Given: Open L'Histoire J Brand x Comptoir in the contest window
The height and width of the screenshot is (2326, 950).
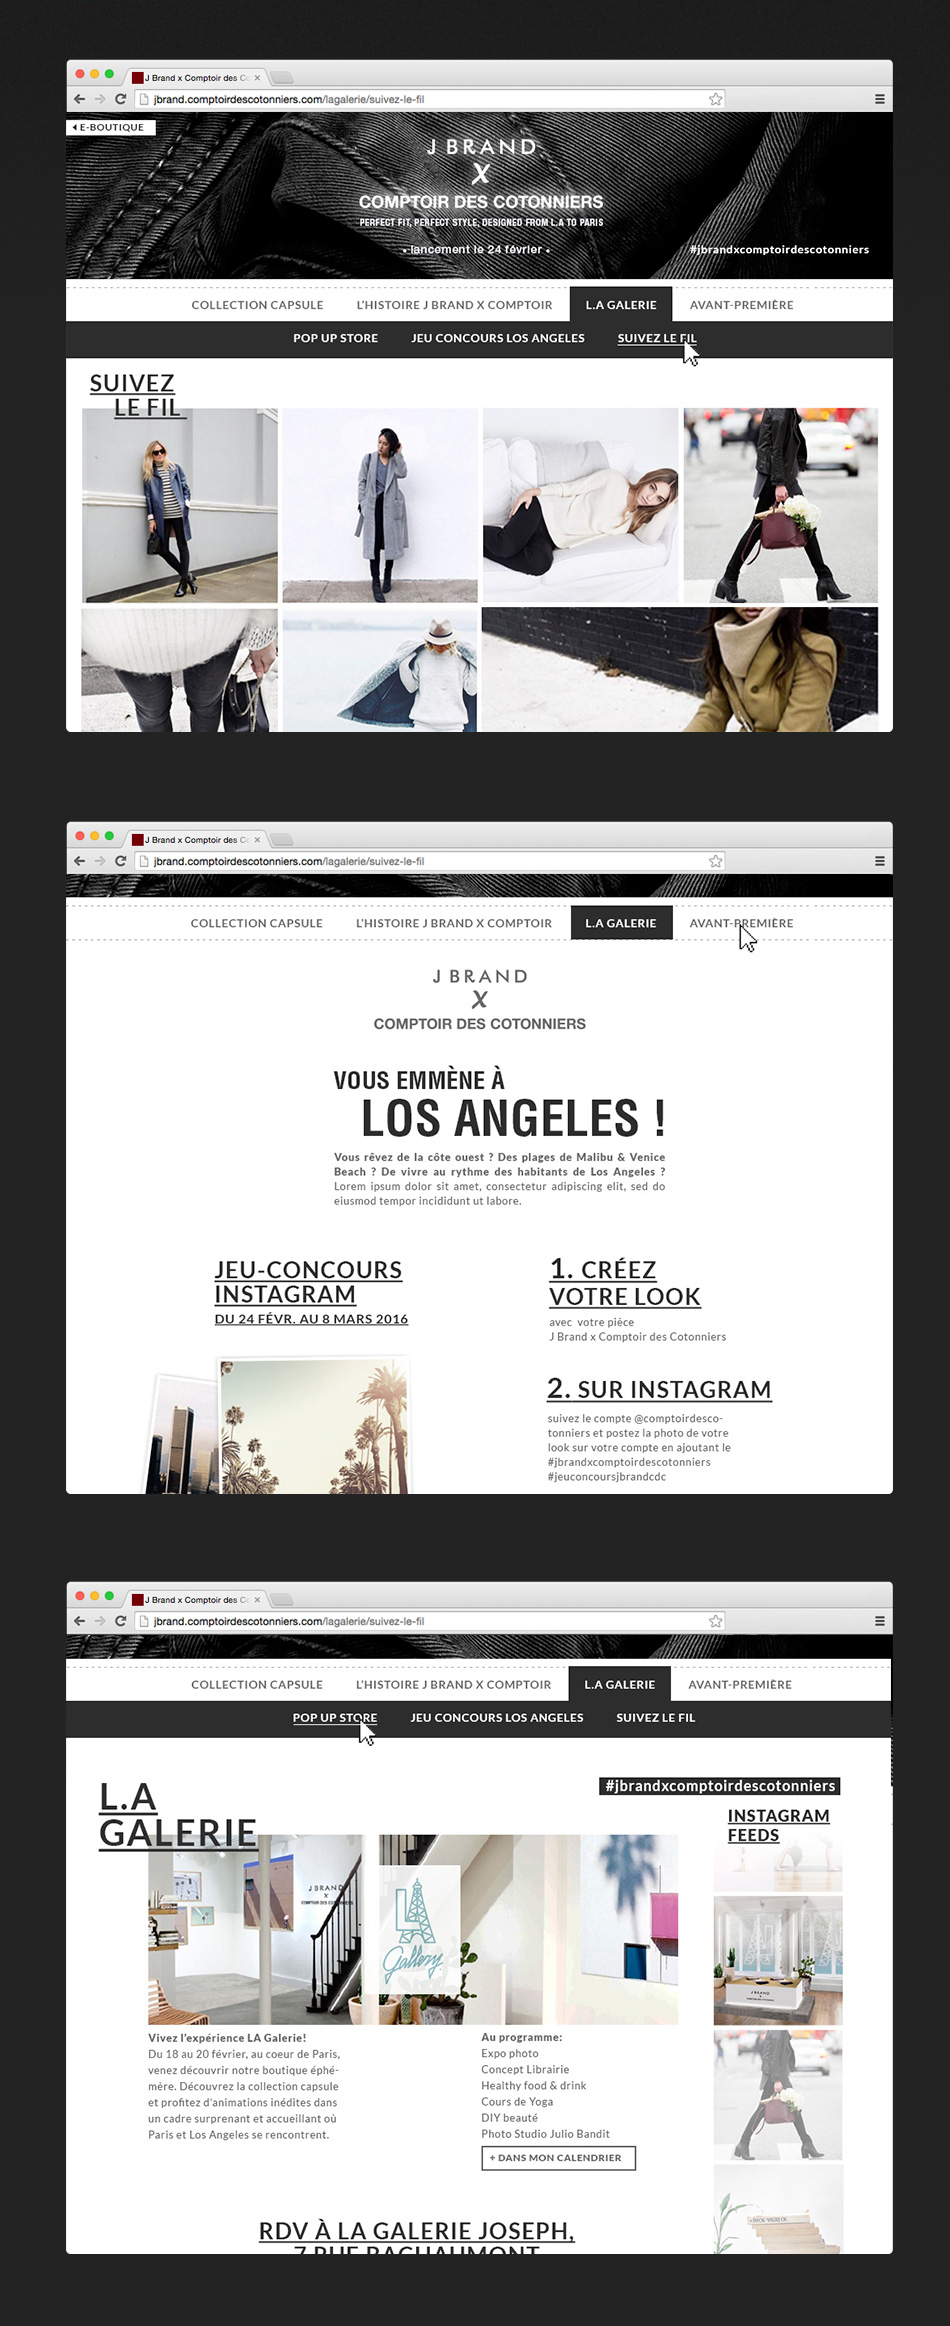Looking at the screenshot, I should click(x=454, y=923).
